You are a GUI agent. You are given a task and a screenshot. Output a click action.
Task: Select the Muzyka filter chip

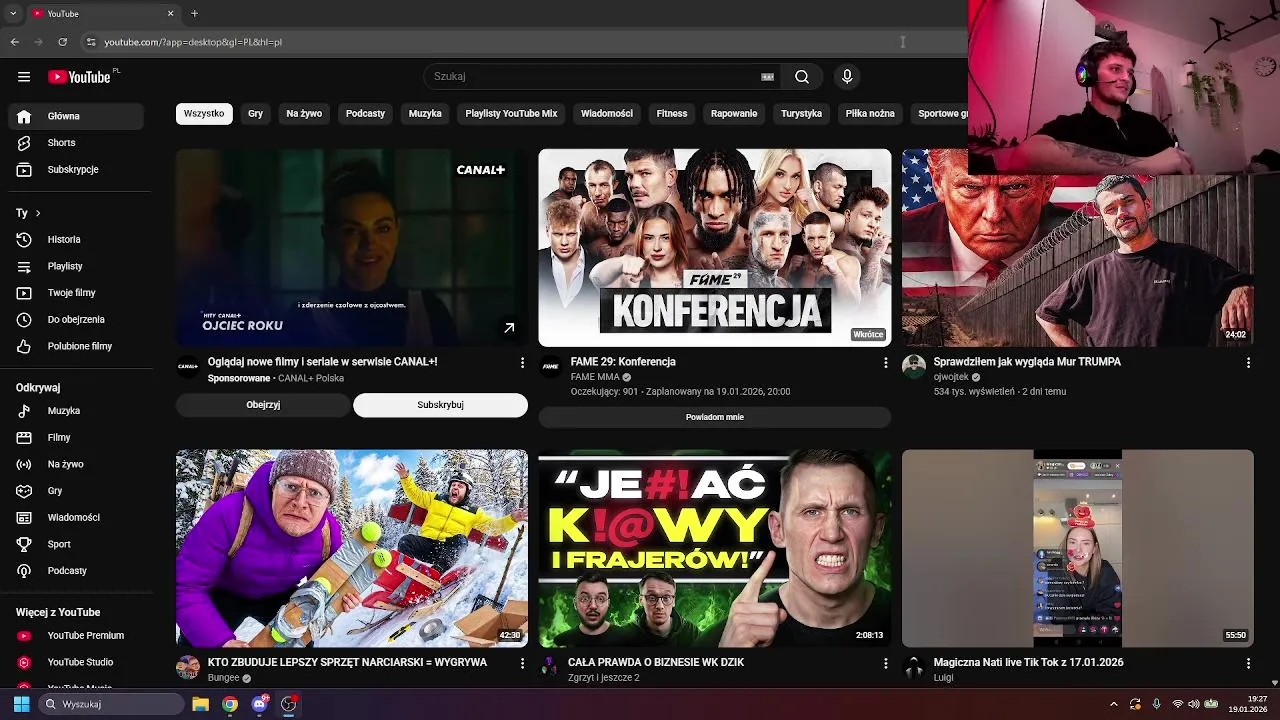click(425, 114)
